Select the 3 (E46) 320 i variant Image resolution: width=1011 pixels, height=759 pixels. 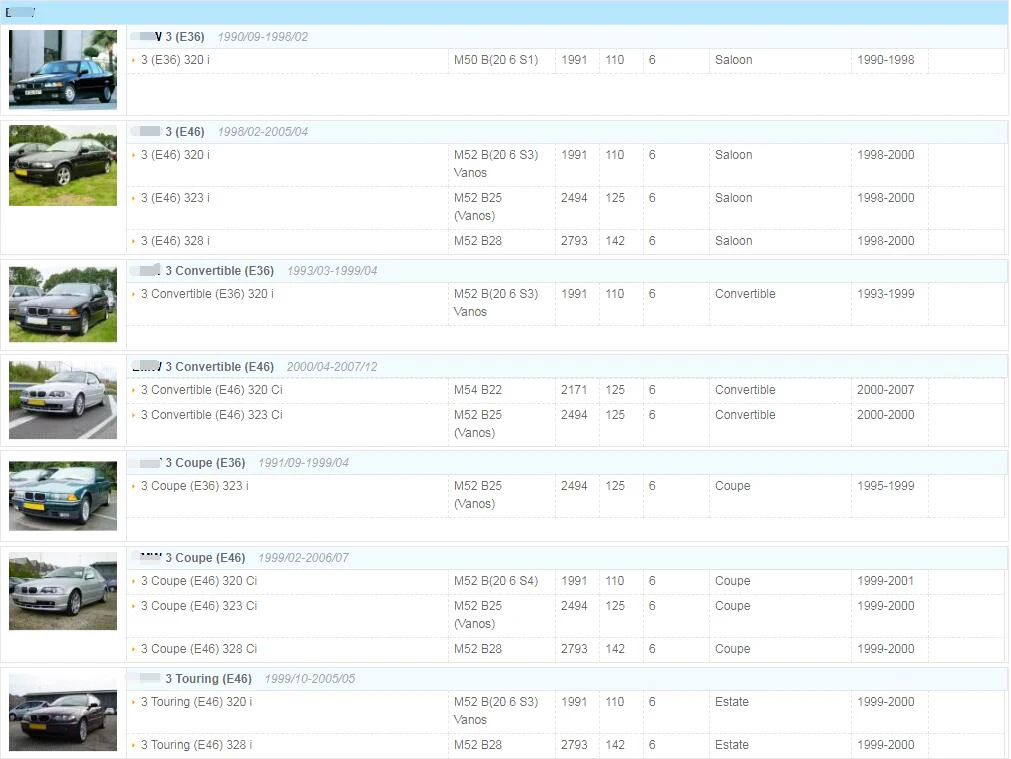click(x=175, y=155)
